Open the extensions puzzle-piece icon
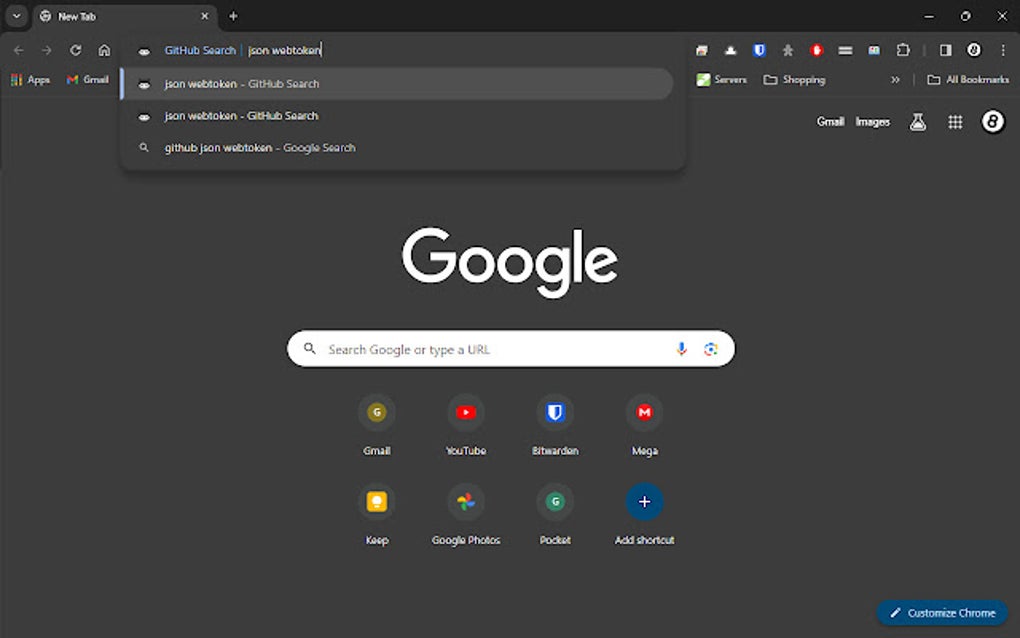Image resolution: width=1020 pixels, height=638 pixels. [x=903, y=50]
